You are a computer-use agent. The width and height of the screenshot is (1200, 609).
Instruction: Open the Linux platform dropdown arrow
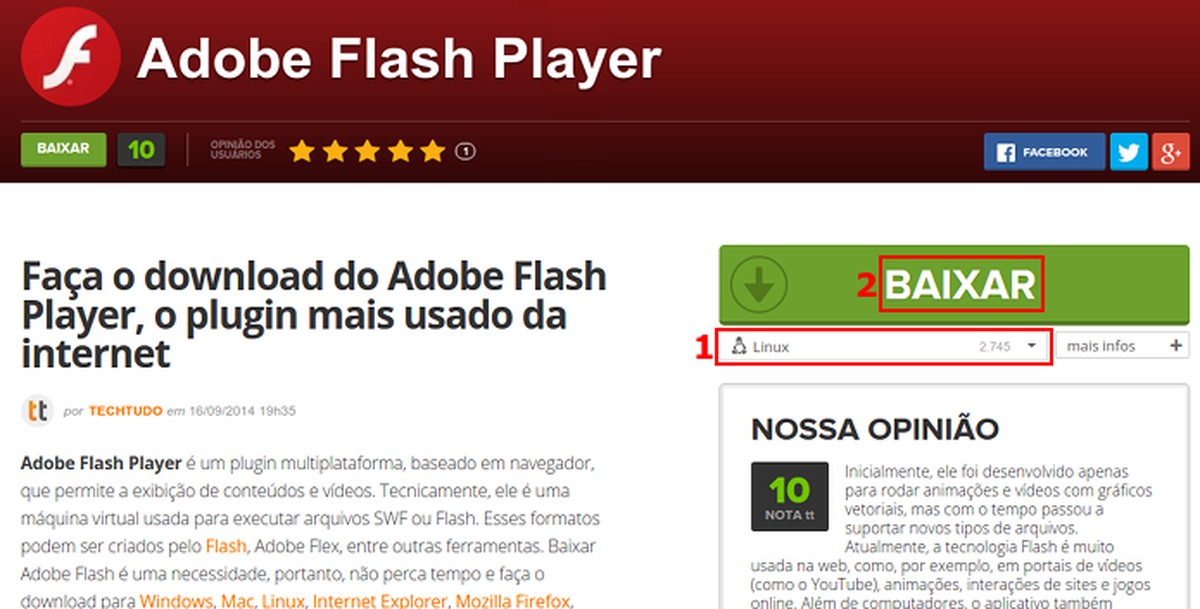pos(1032,346)
